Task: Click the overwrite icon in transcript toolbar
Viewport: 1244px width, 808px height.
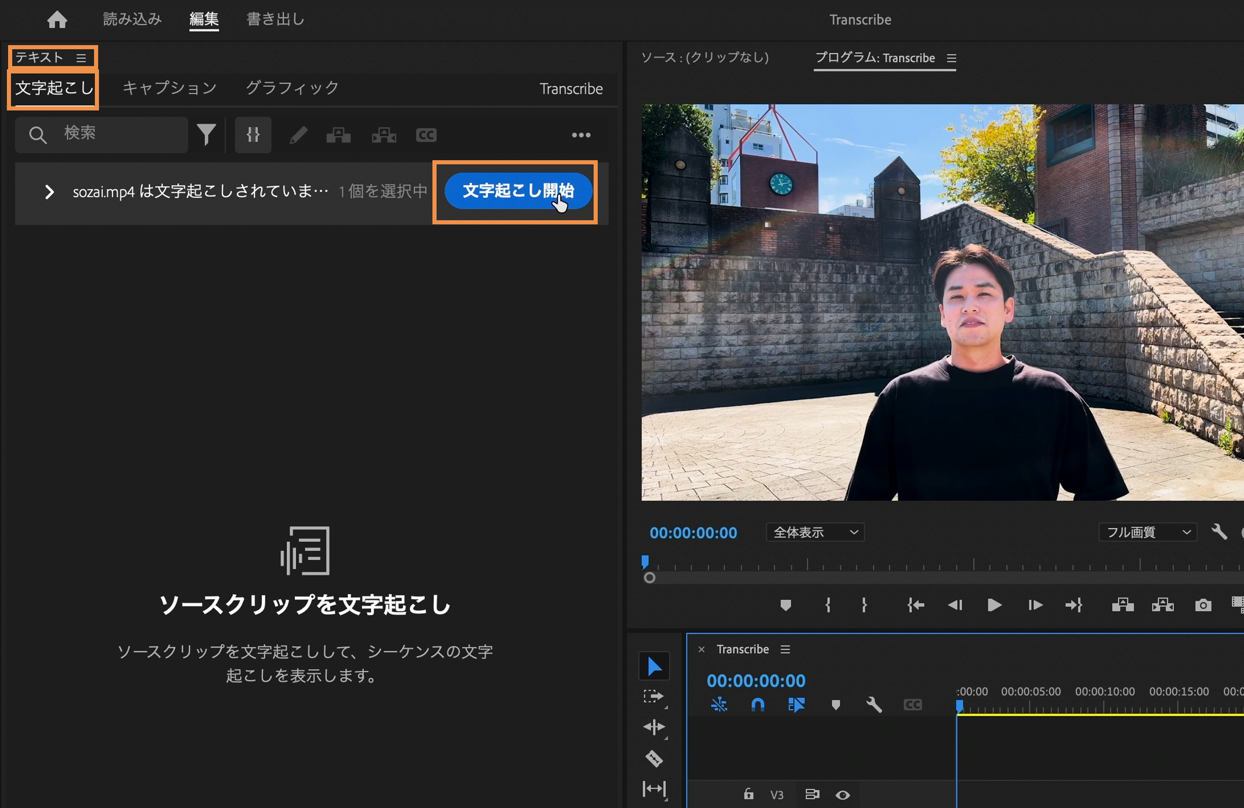Action: pyautogui.click(x=384, y=135)
